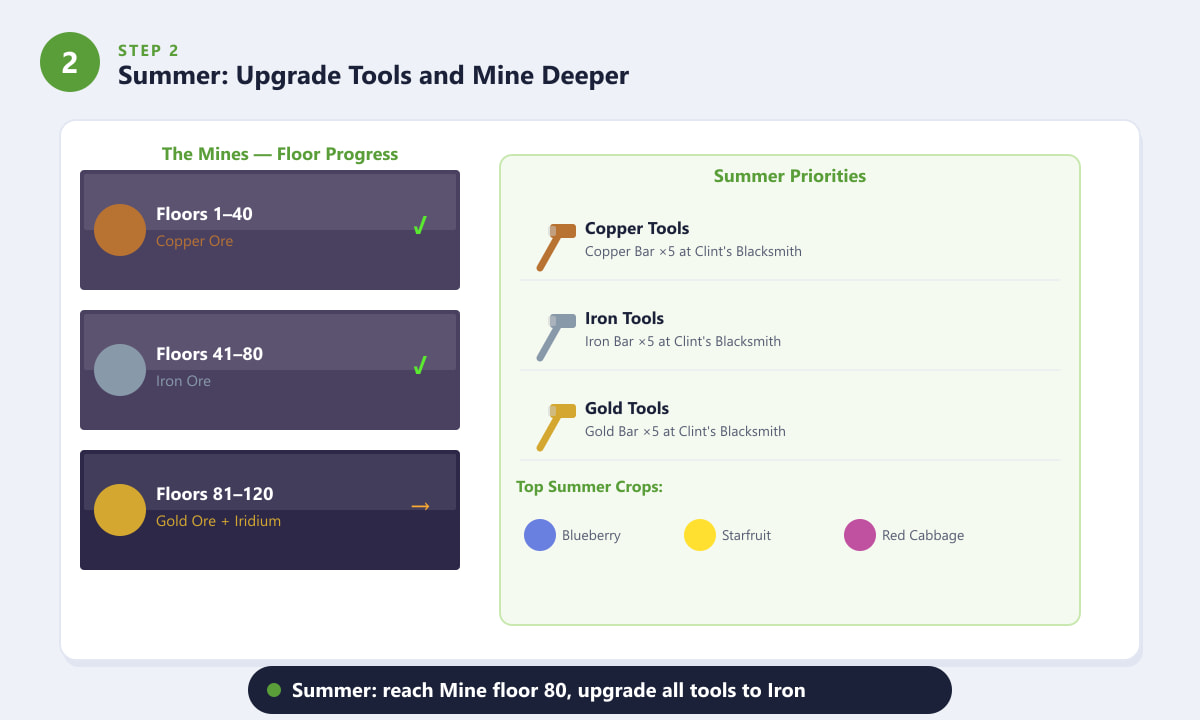Click the orange arrow on Floors 81–120
This screenshot has width=1200, height=720.
[x=420, y=507]
